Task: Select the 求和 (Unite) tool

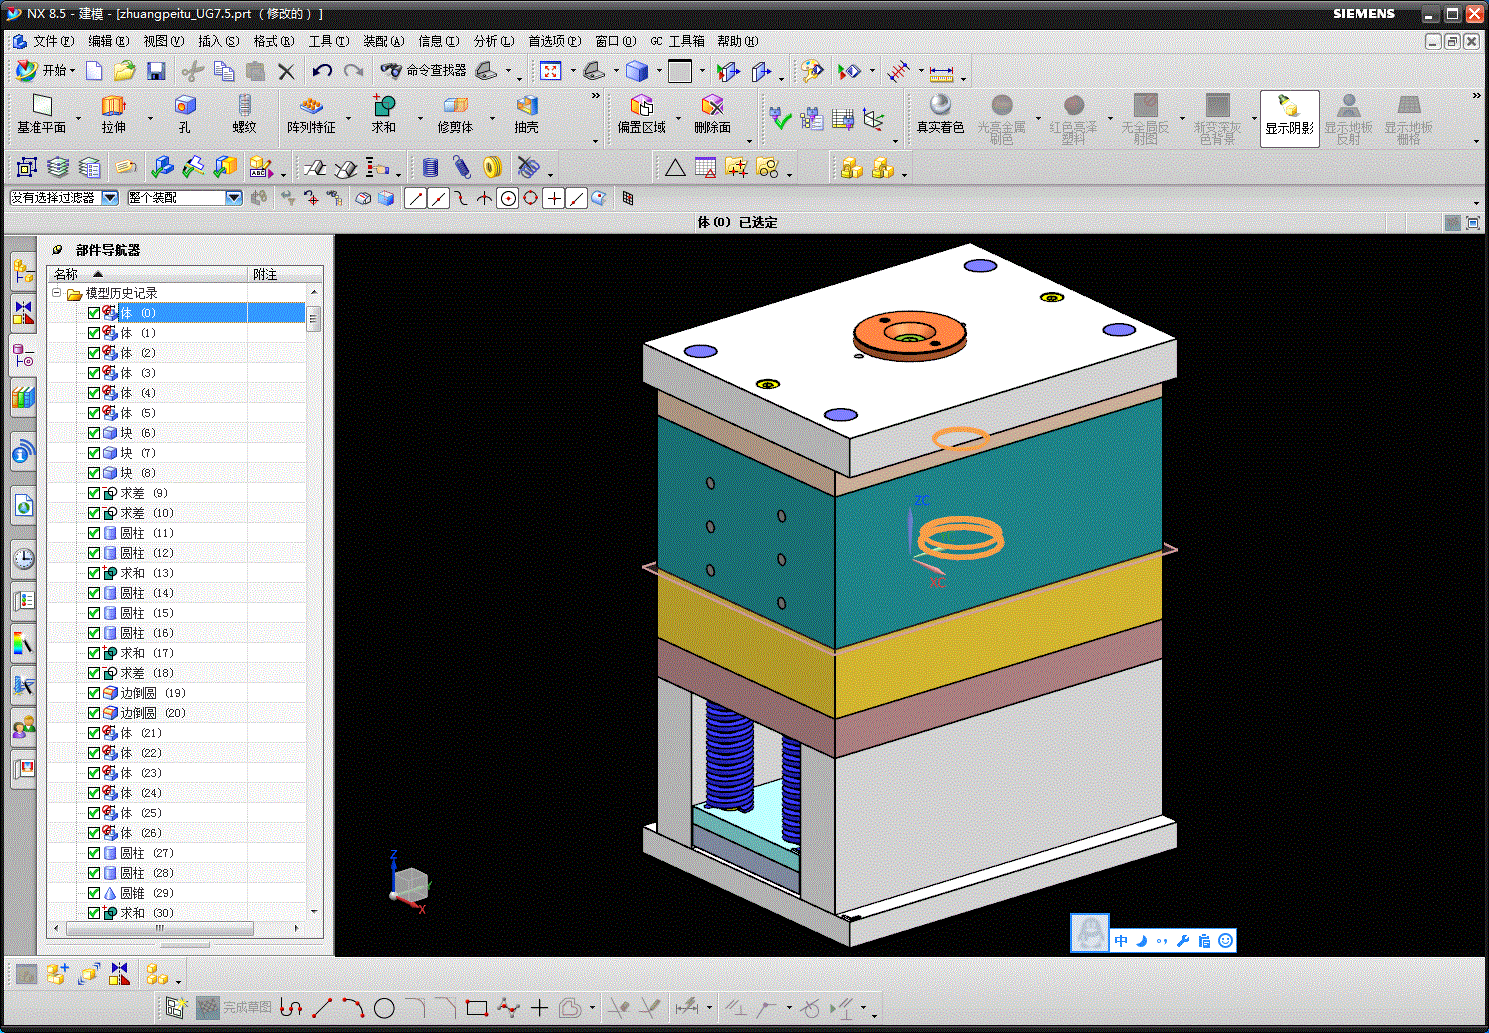Action: (384, 114)
